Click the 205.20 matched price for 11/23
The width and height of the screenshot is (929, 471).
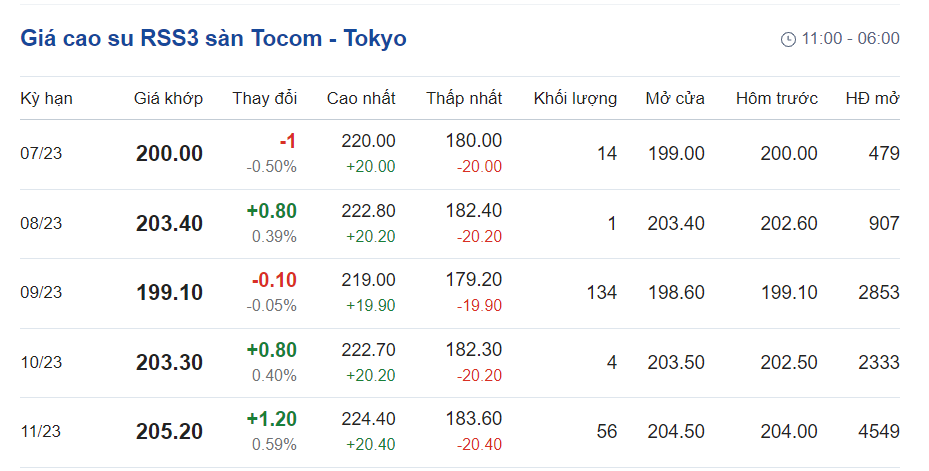[x=169, y=432]
